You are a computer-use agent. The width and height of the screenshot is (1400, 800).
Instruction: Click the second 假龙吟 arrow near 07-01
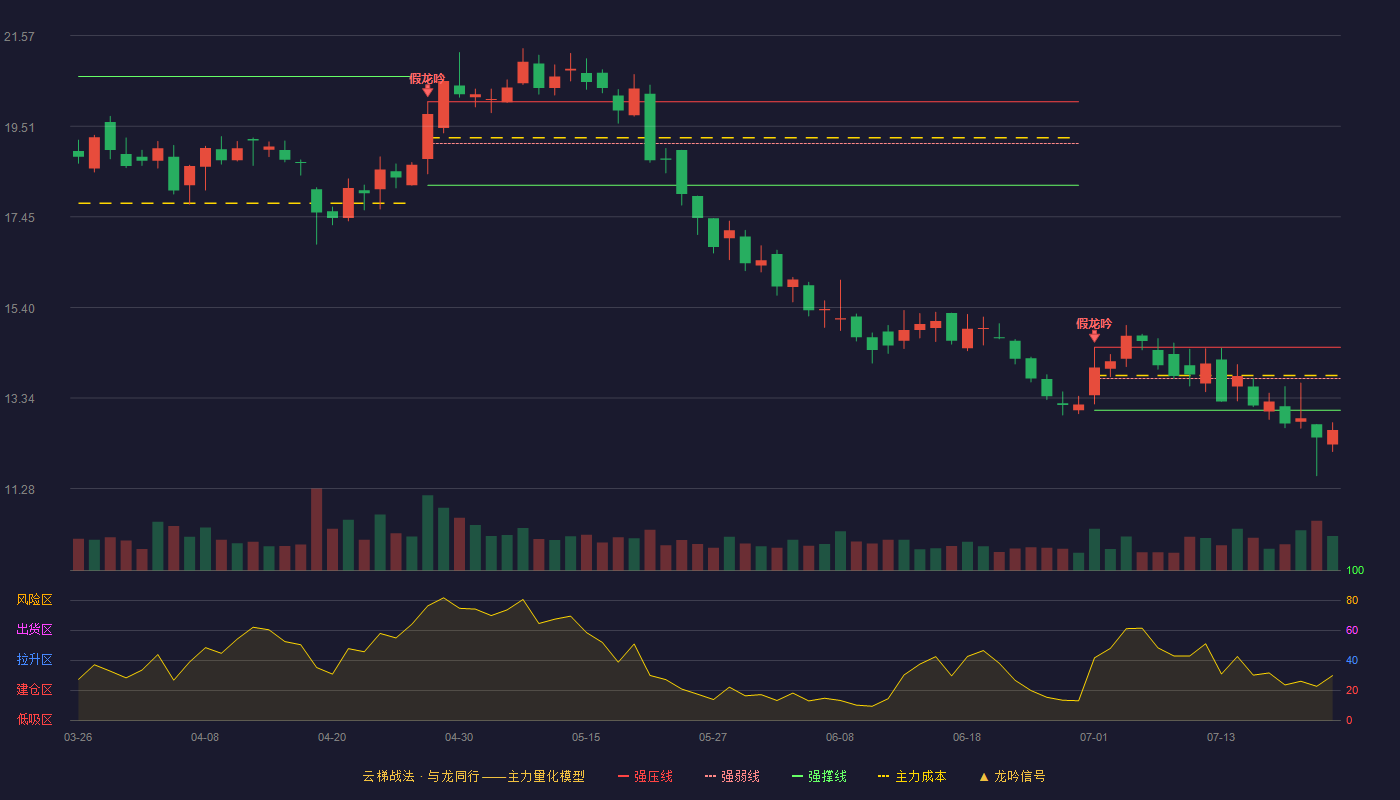click(x=1094, y=336)
